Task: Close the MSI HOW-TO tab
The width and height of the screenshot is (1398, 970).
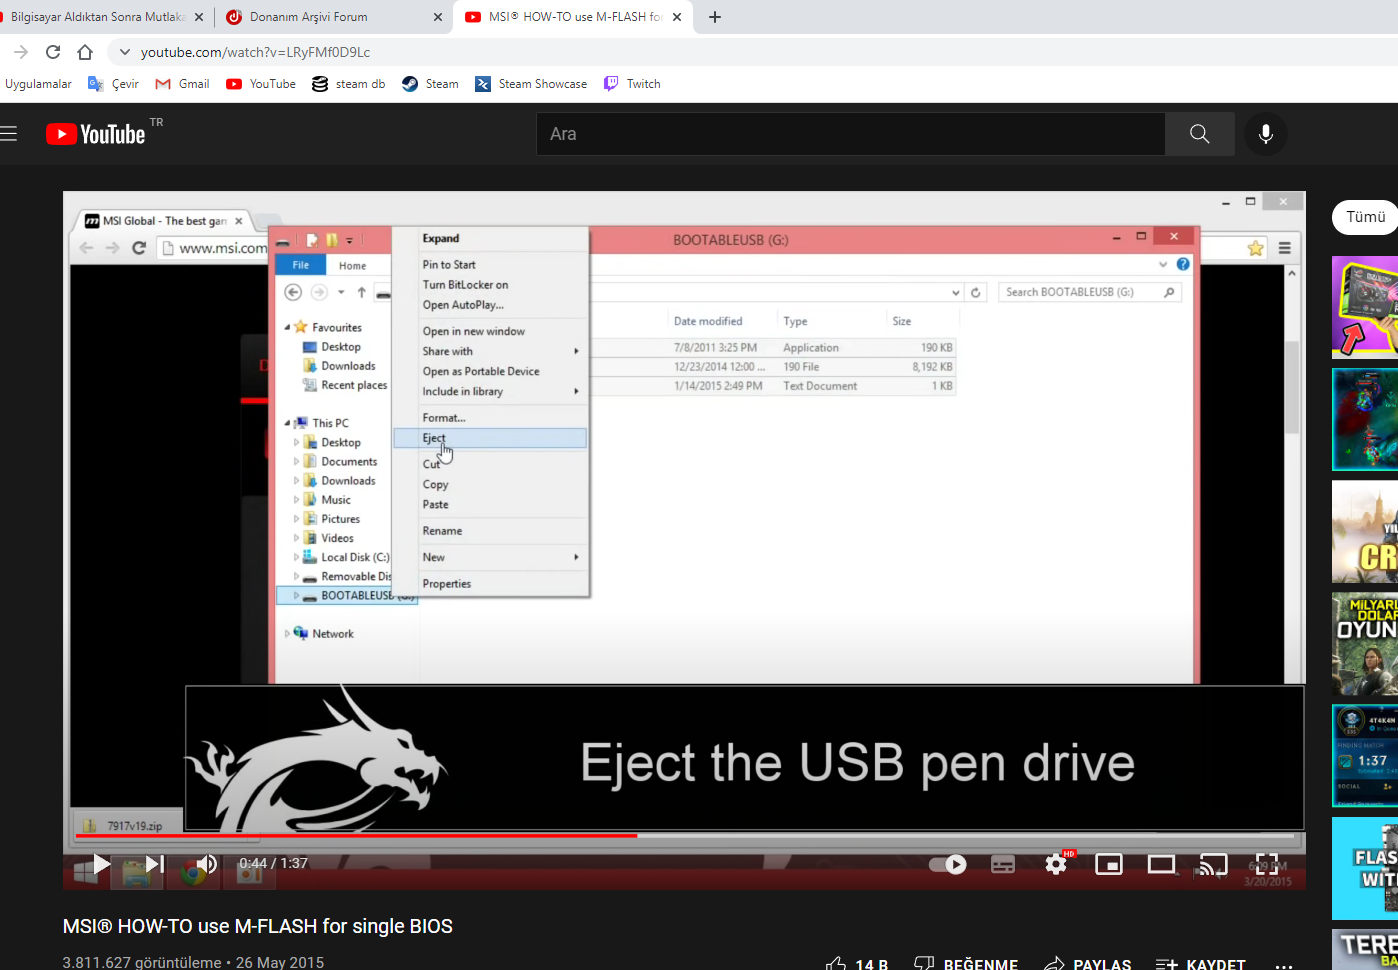Action: [677, 17]
